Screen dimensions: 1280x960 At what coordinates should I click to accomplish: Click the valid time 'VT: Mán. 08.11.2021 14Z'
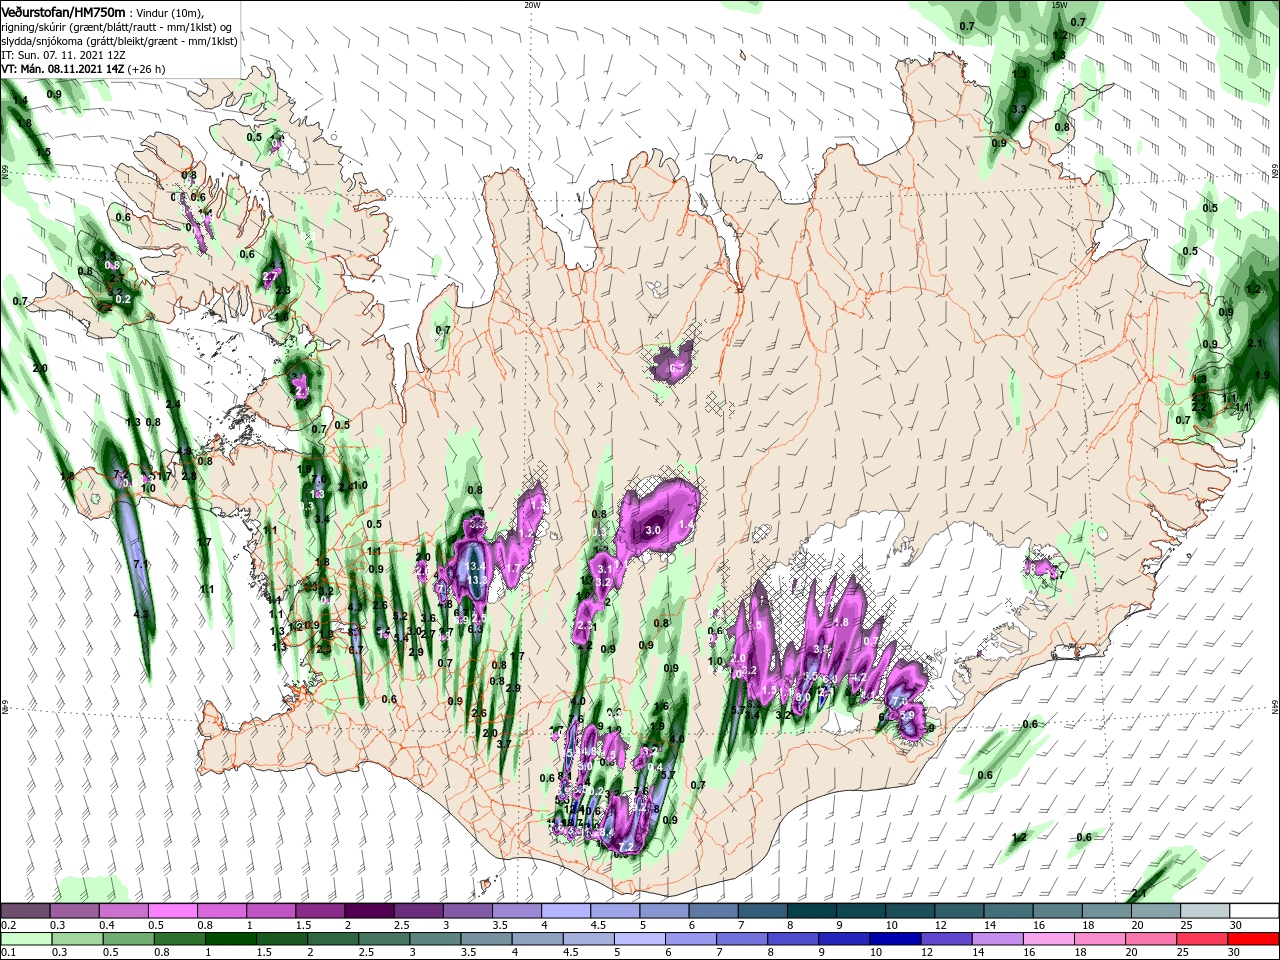[x=62, y=70]
